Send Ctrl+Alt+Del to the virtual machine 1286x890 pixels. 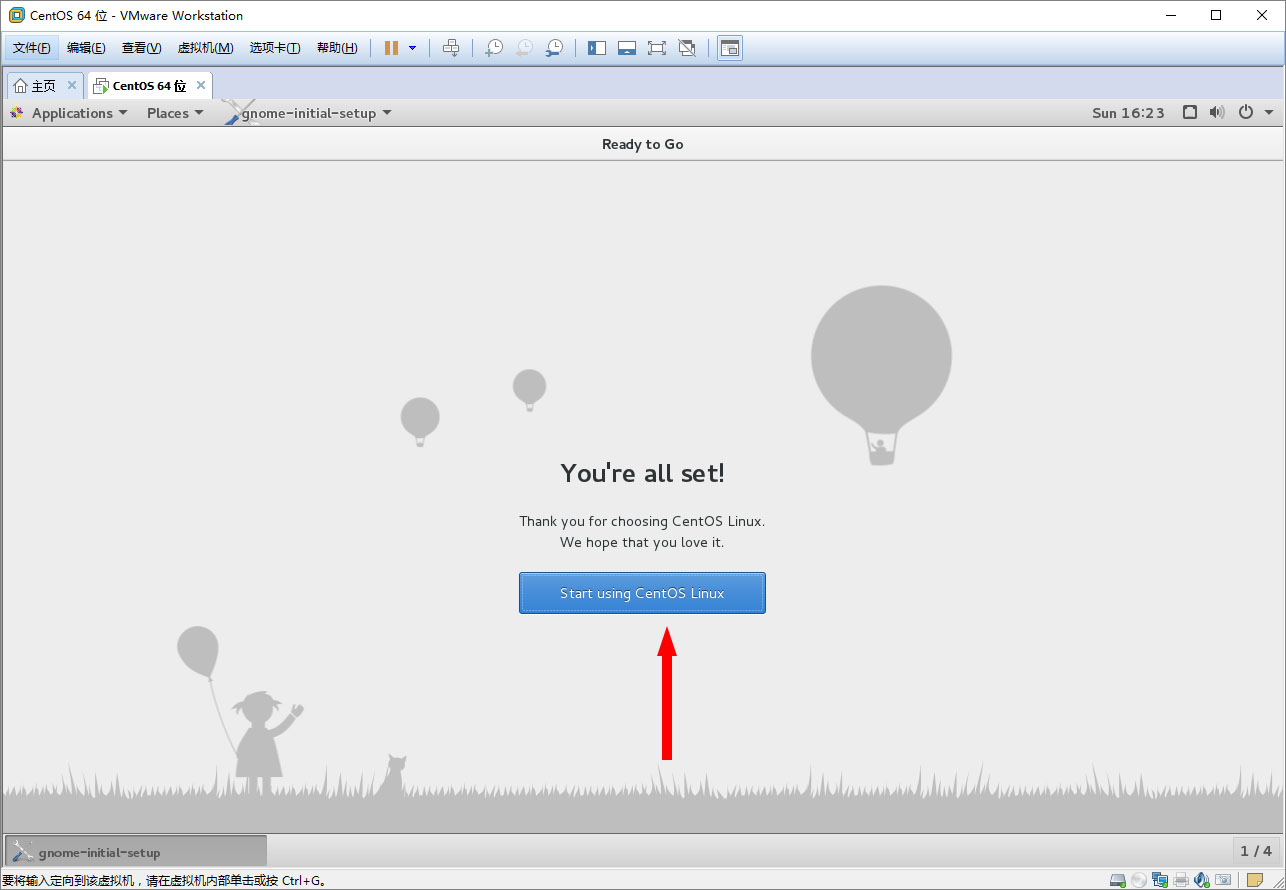point(451,48)
